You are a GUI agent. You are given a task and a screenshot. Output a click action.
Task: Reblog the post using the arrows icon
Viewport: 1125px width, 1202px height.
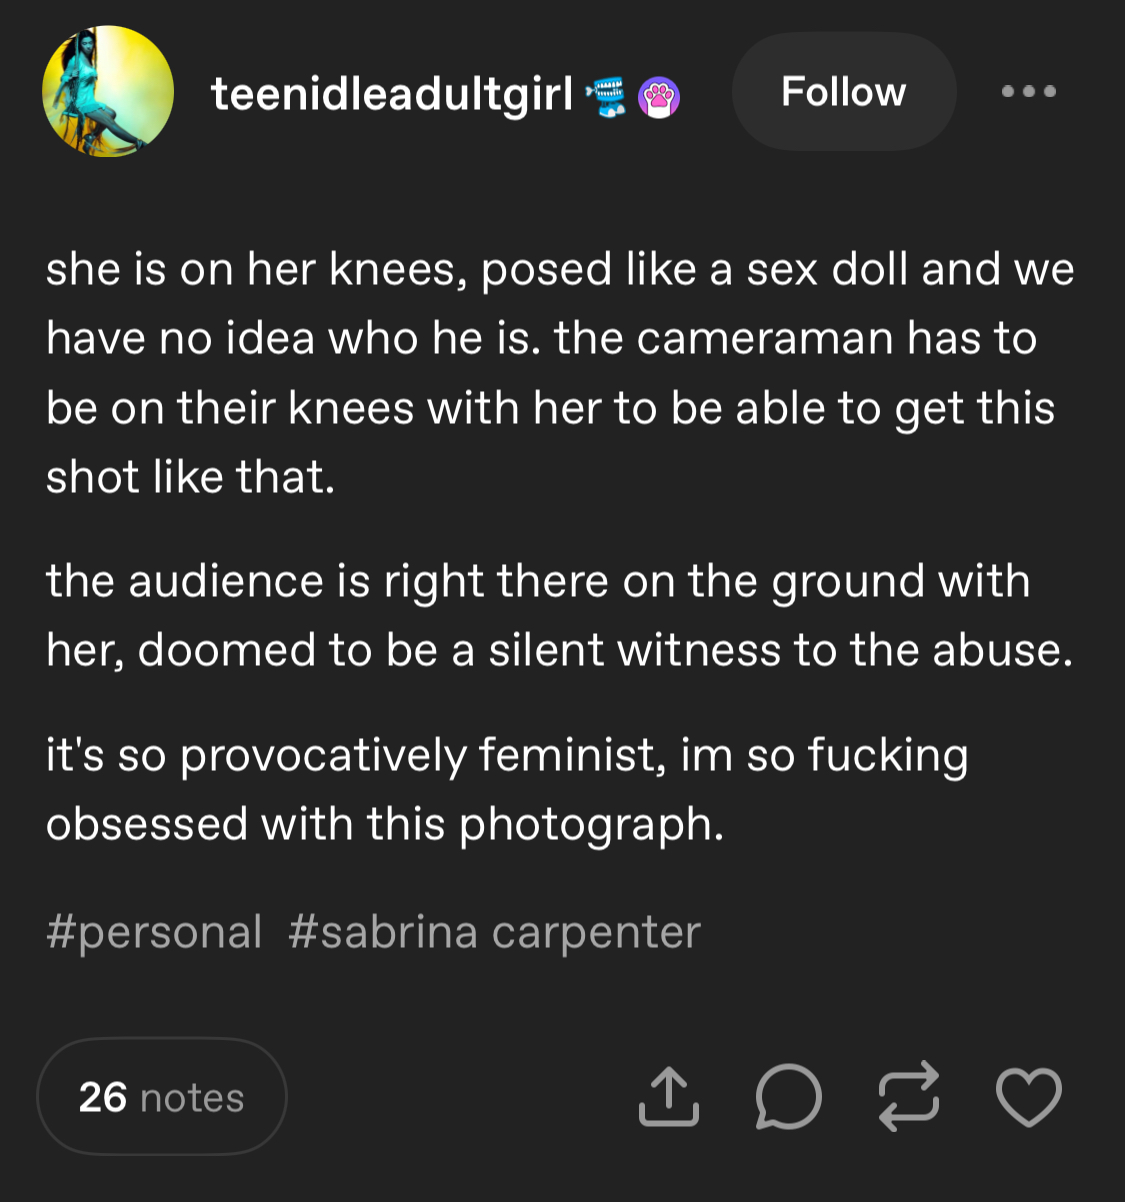pyautogui.click(x=909, y=1096)
